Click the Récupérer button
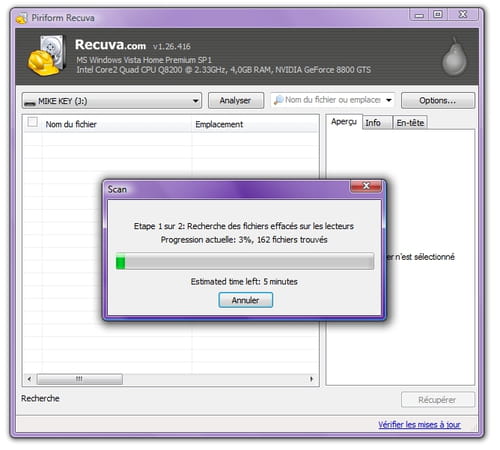Image resolution: width=500 pixels, height=450 pixels. point(438,400)
